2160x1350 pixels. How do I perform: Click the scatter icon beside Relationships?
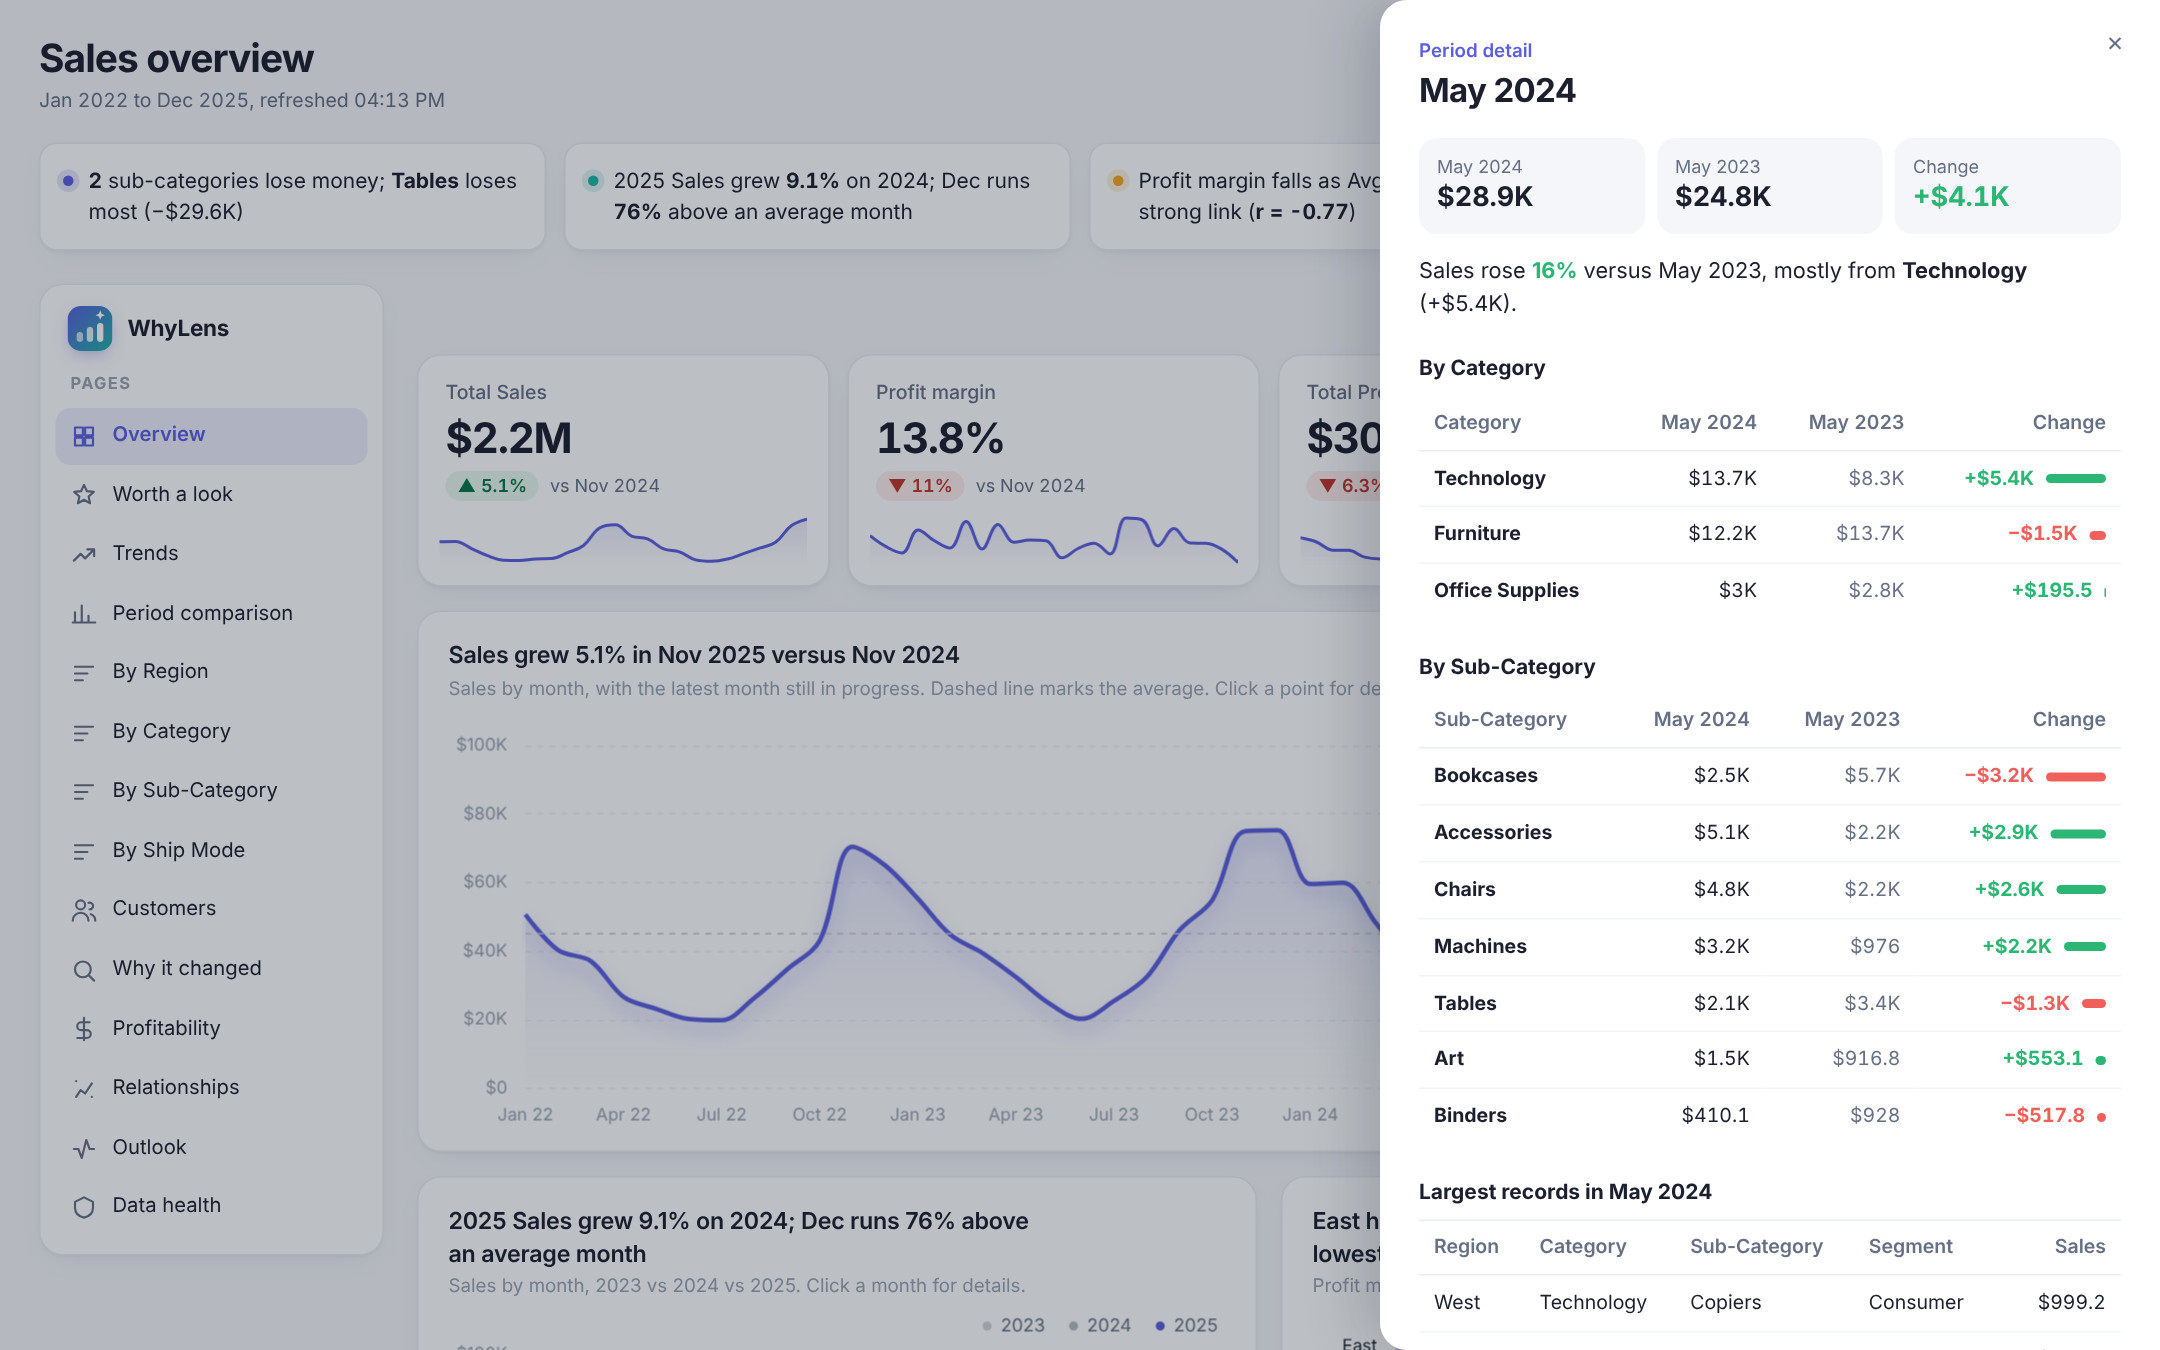tap(84, 1089)
